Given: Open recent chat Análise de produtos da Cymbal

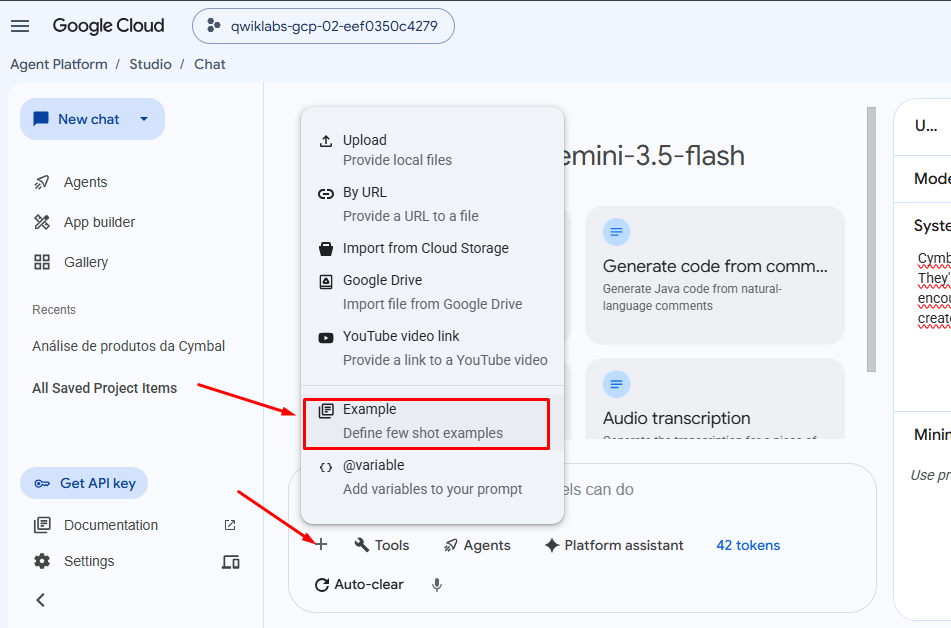Looking at the screenshot, I should (129, 346).
